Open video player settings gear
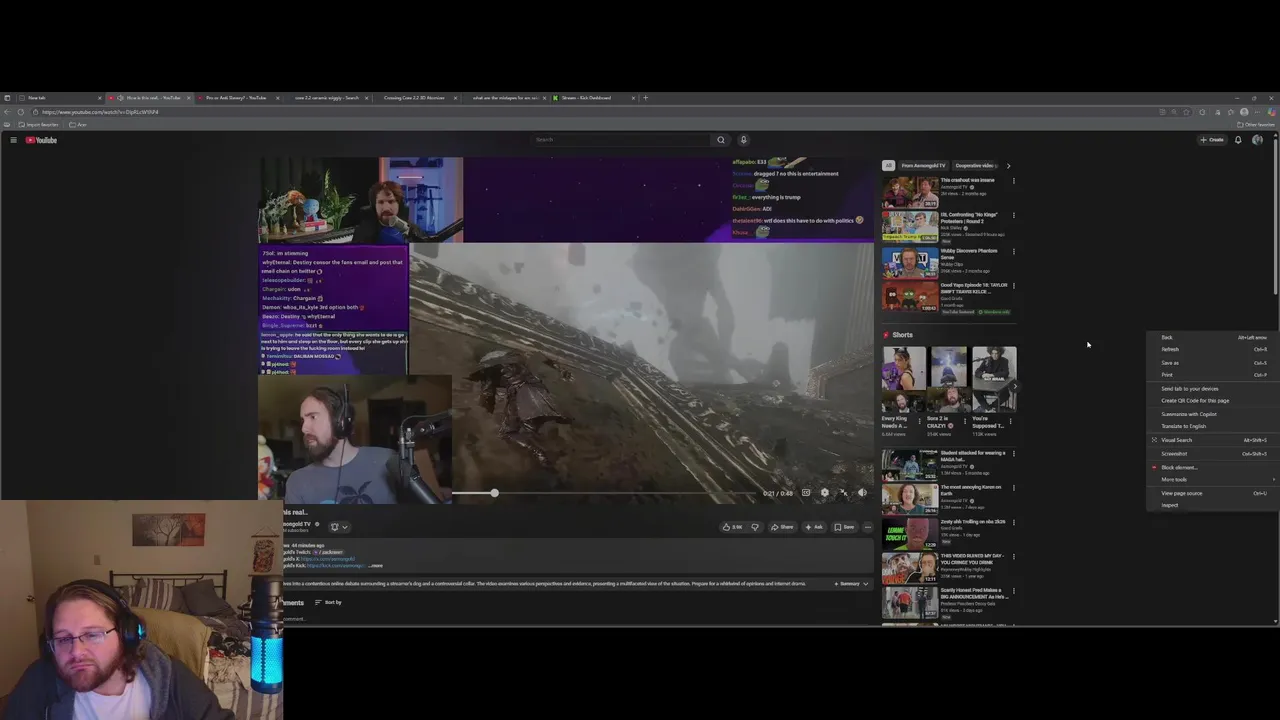This screenshot has width=1280, height=720. pos(824,493)
